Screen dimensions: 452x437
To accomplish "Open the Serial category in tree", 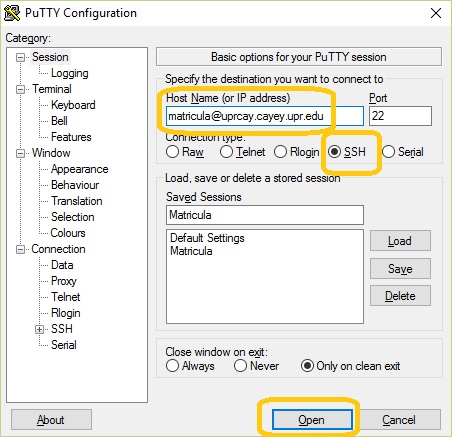I will 64,345.
